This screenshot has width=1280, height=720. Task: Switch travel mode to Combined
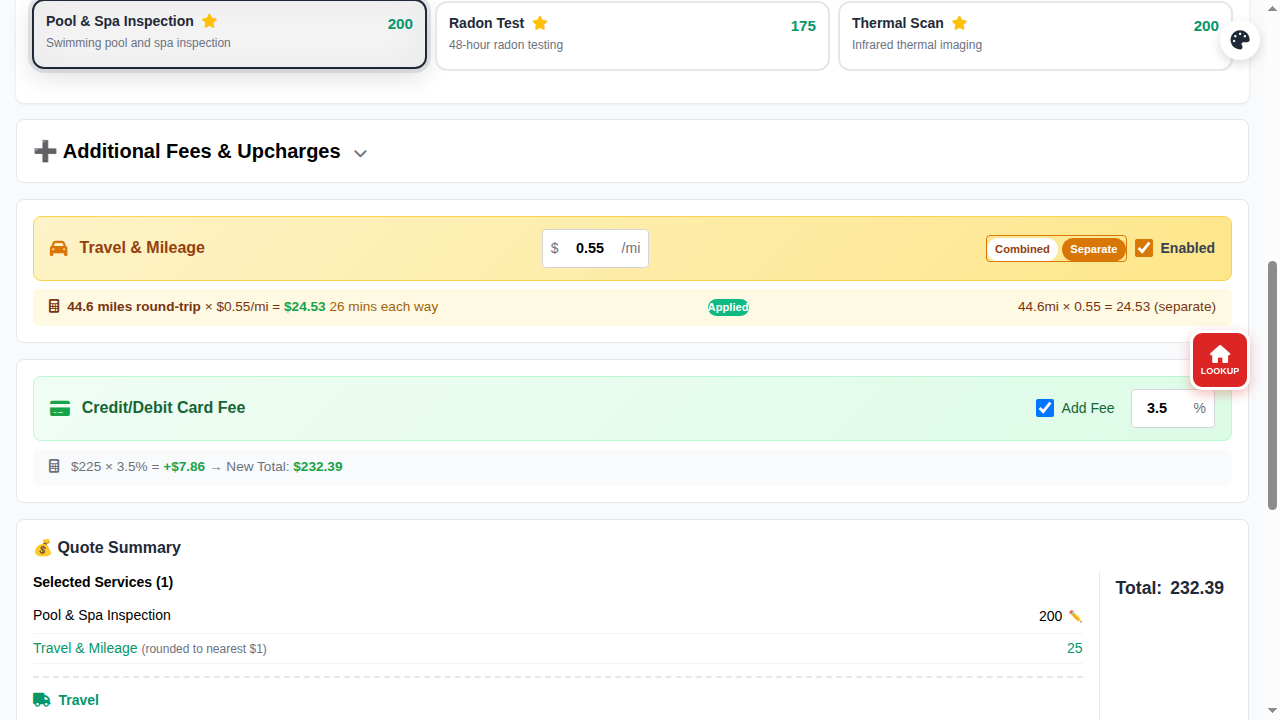pos(1022,249)
